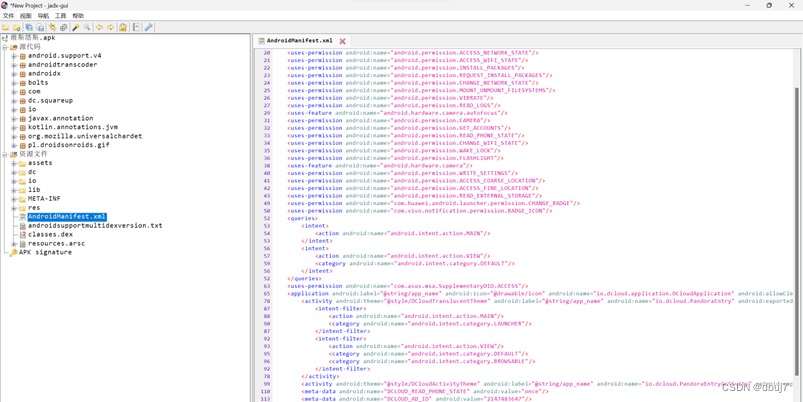This screenshot has width=803, height=402.
Task: Click the Export as gradle project icon
Action: tap(39, 27)
